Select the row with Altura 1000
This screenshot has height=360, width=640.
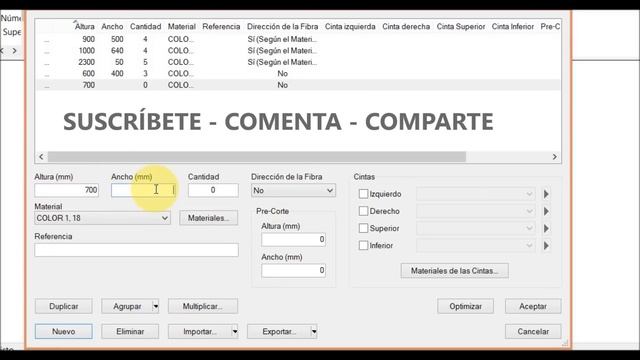[298, 51]
